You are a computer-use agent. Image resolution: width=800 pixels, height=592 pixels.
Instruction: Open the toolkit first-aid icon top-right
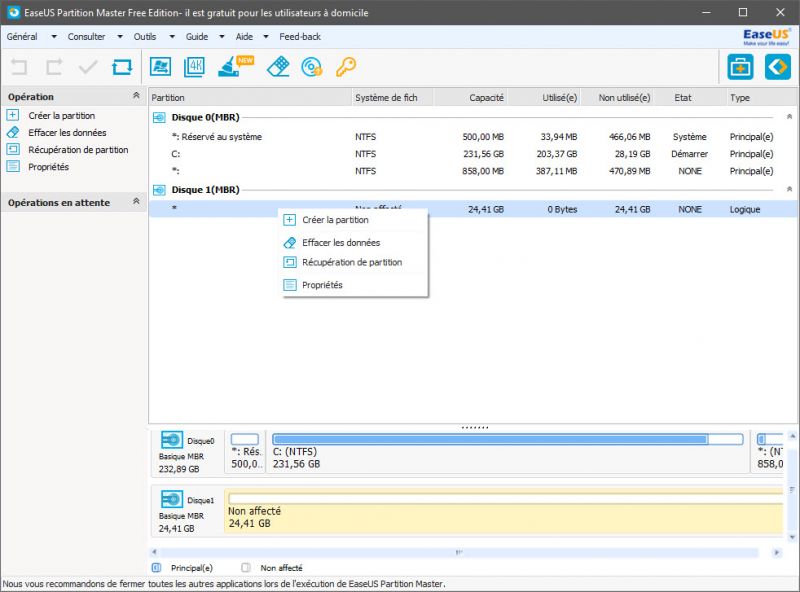point(740,67)
